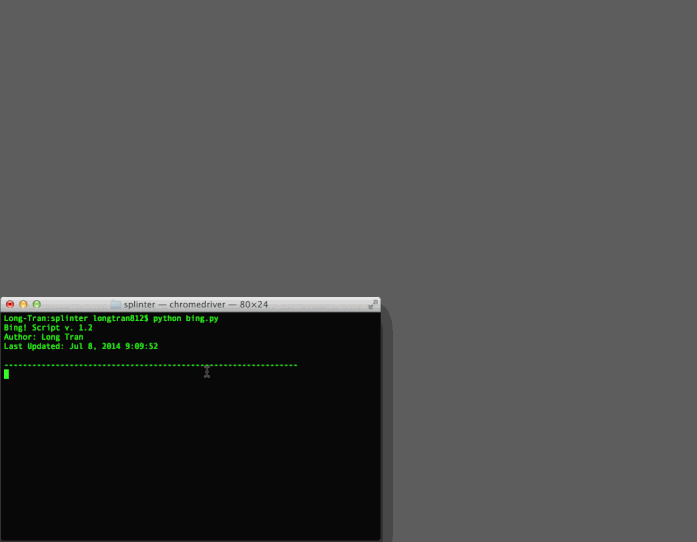Click the 'Last Updated: Jul 8, 2014 9:09:52' line
697x542 pixels.
81,346
